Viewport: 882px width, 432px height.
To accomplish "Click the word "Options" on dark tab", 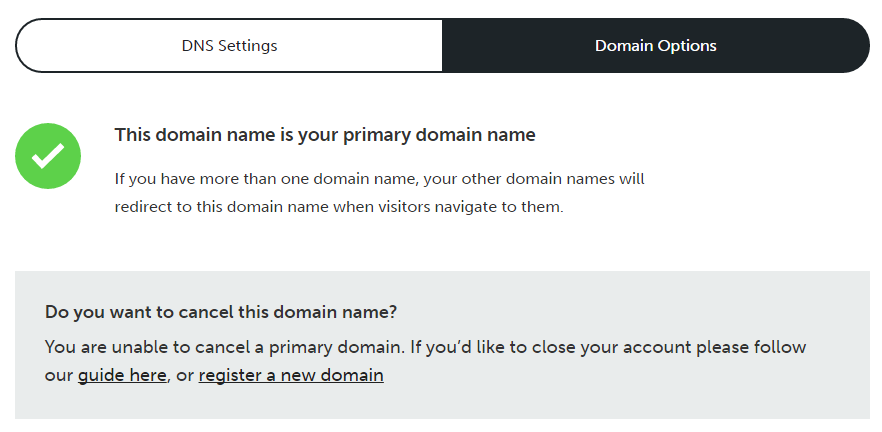I will tap(686, 46).
